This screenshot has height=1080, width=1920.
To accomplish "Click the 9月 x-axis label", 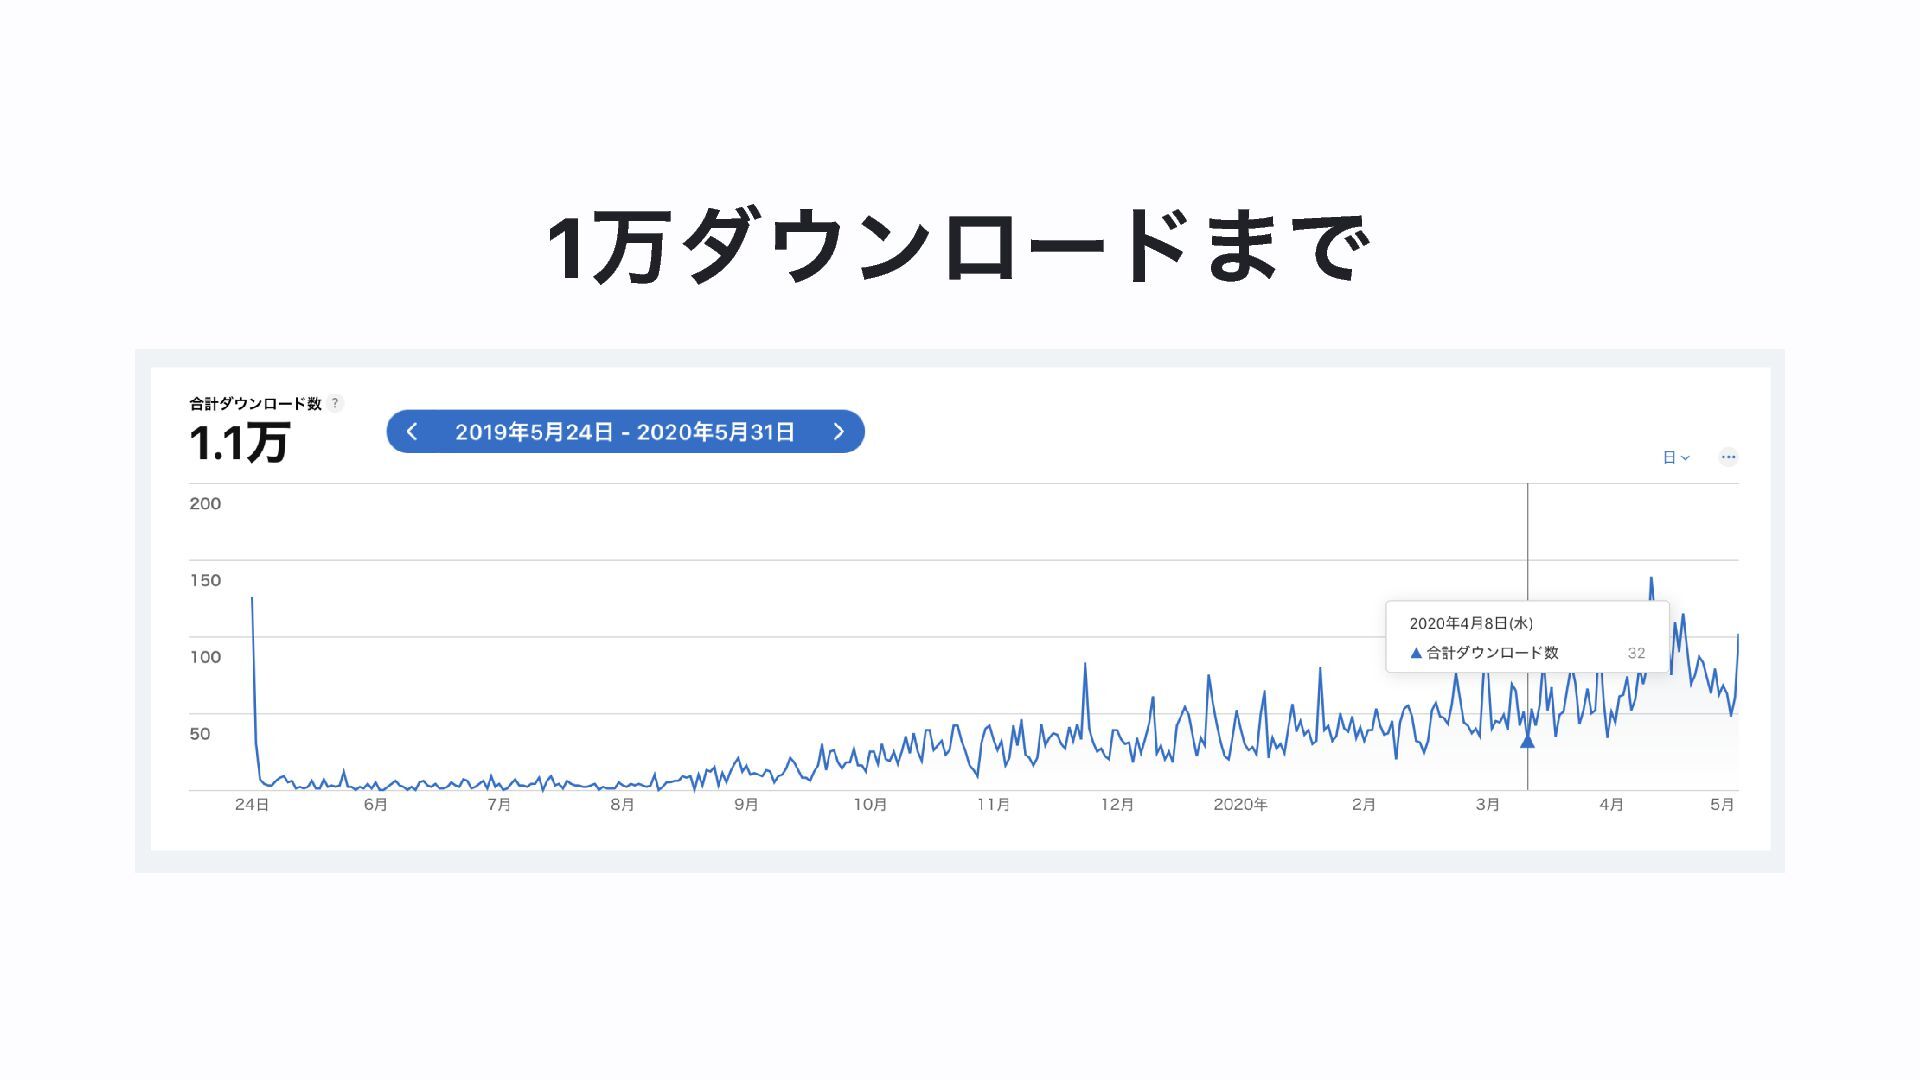I will coord(746,805).
